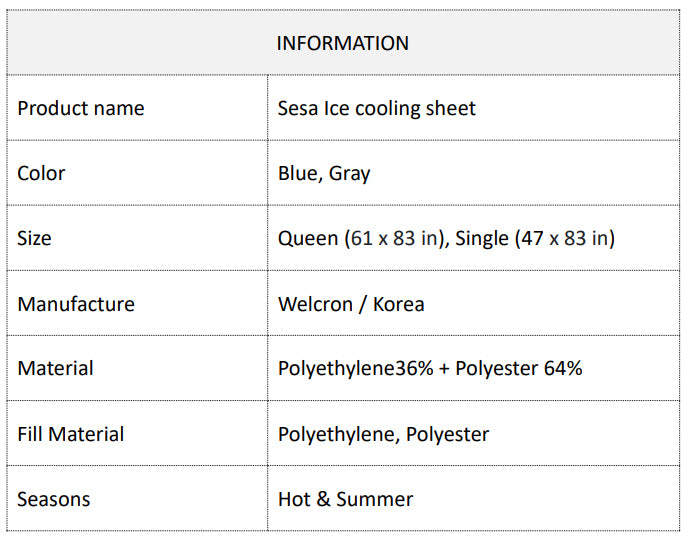Click the INFORMATION table header

point(342,43)
